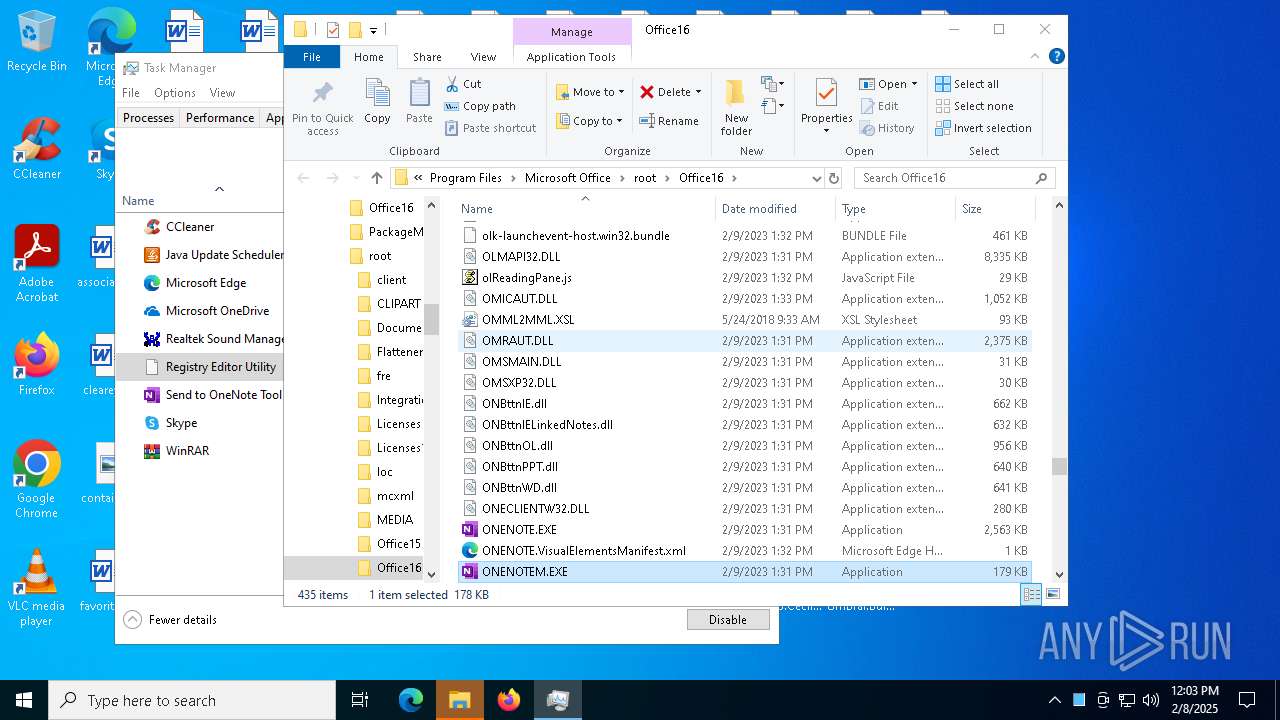Click the Explorer help question icon

[1057, 57]
